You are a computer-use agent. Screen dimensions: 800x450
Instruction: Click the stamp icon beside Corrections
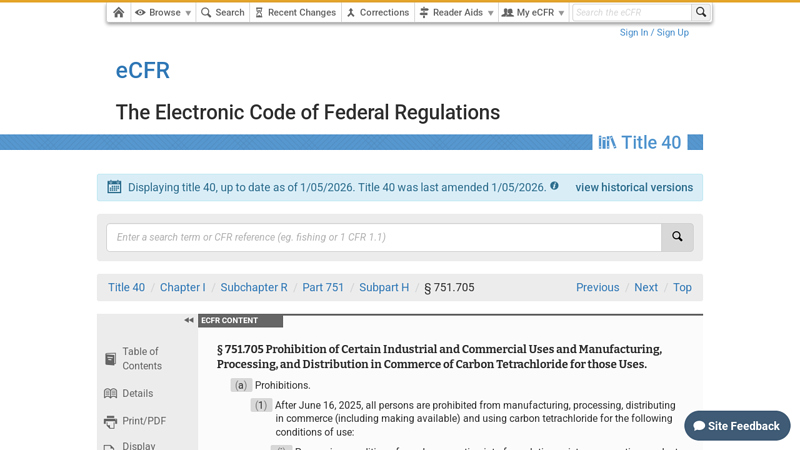tap(351, 13)
